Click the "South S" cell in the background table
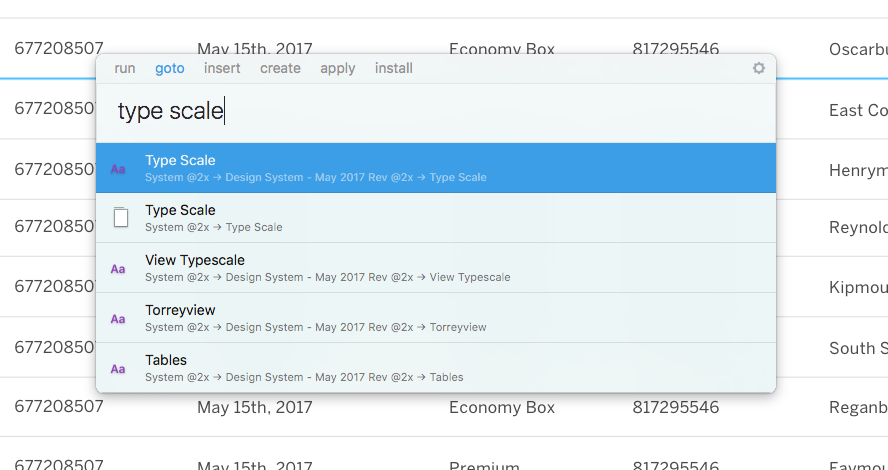This screenshot has height=470, width=888. [858, 348]
